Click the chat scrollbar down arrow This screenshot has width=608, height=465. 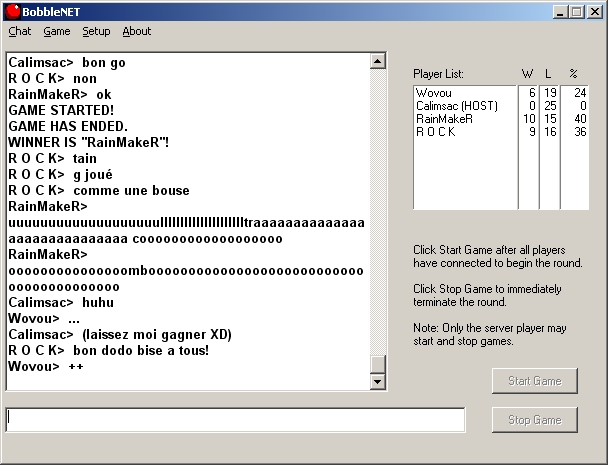click(378, 382)
